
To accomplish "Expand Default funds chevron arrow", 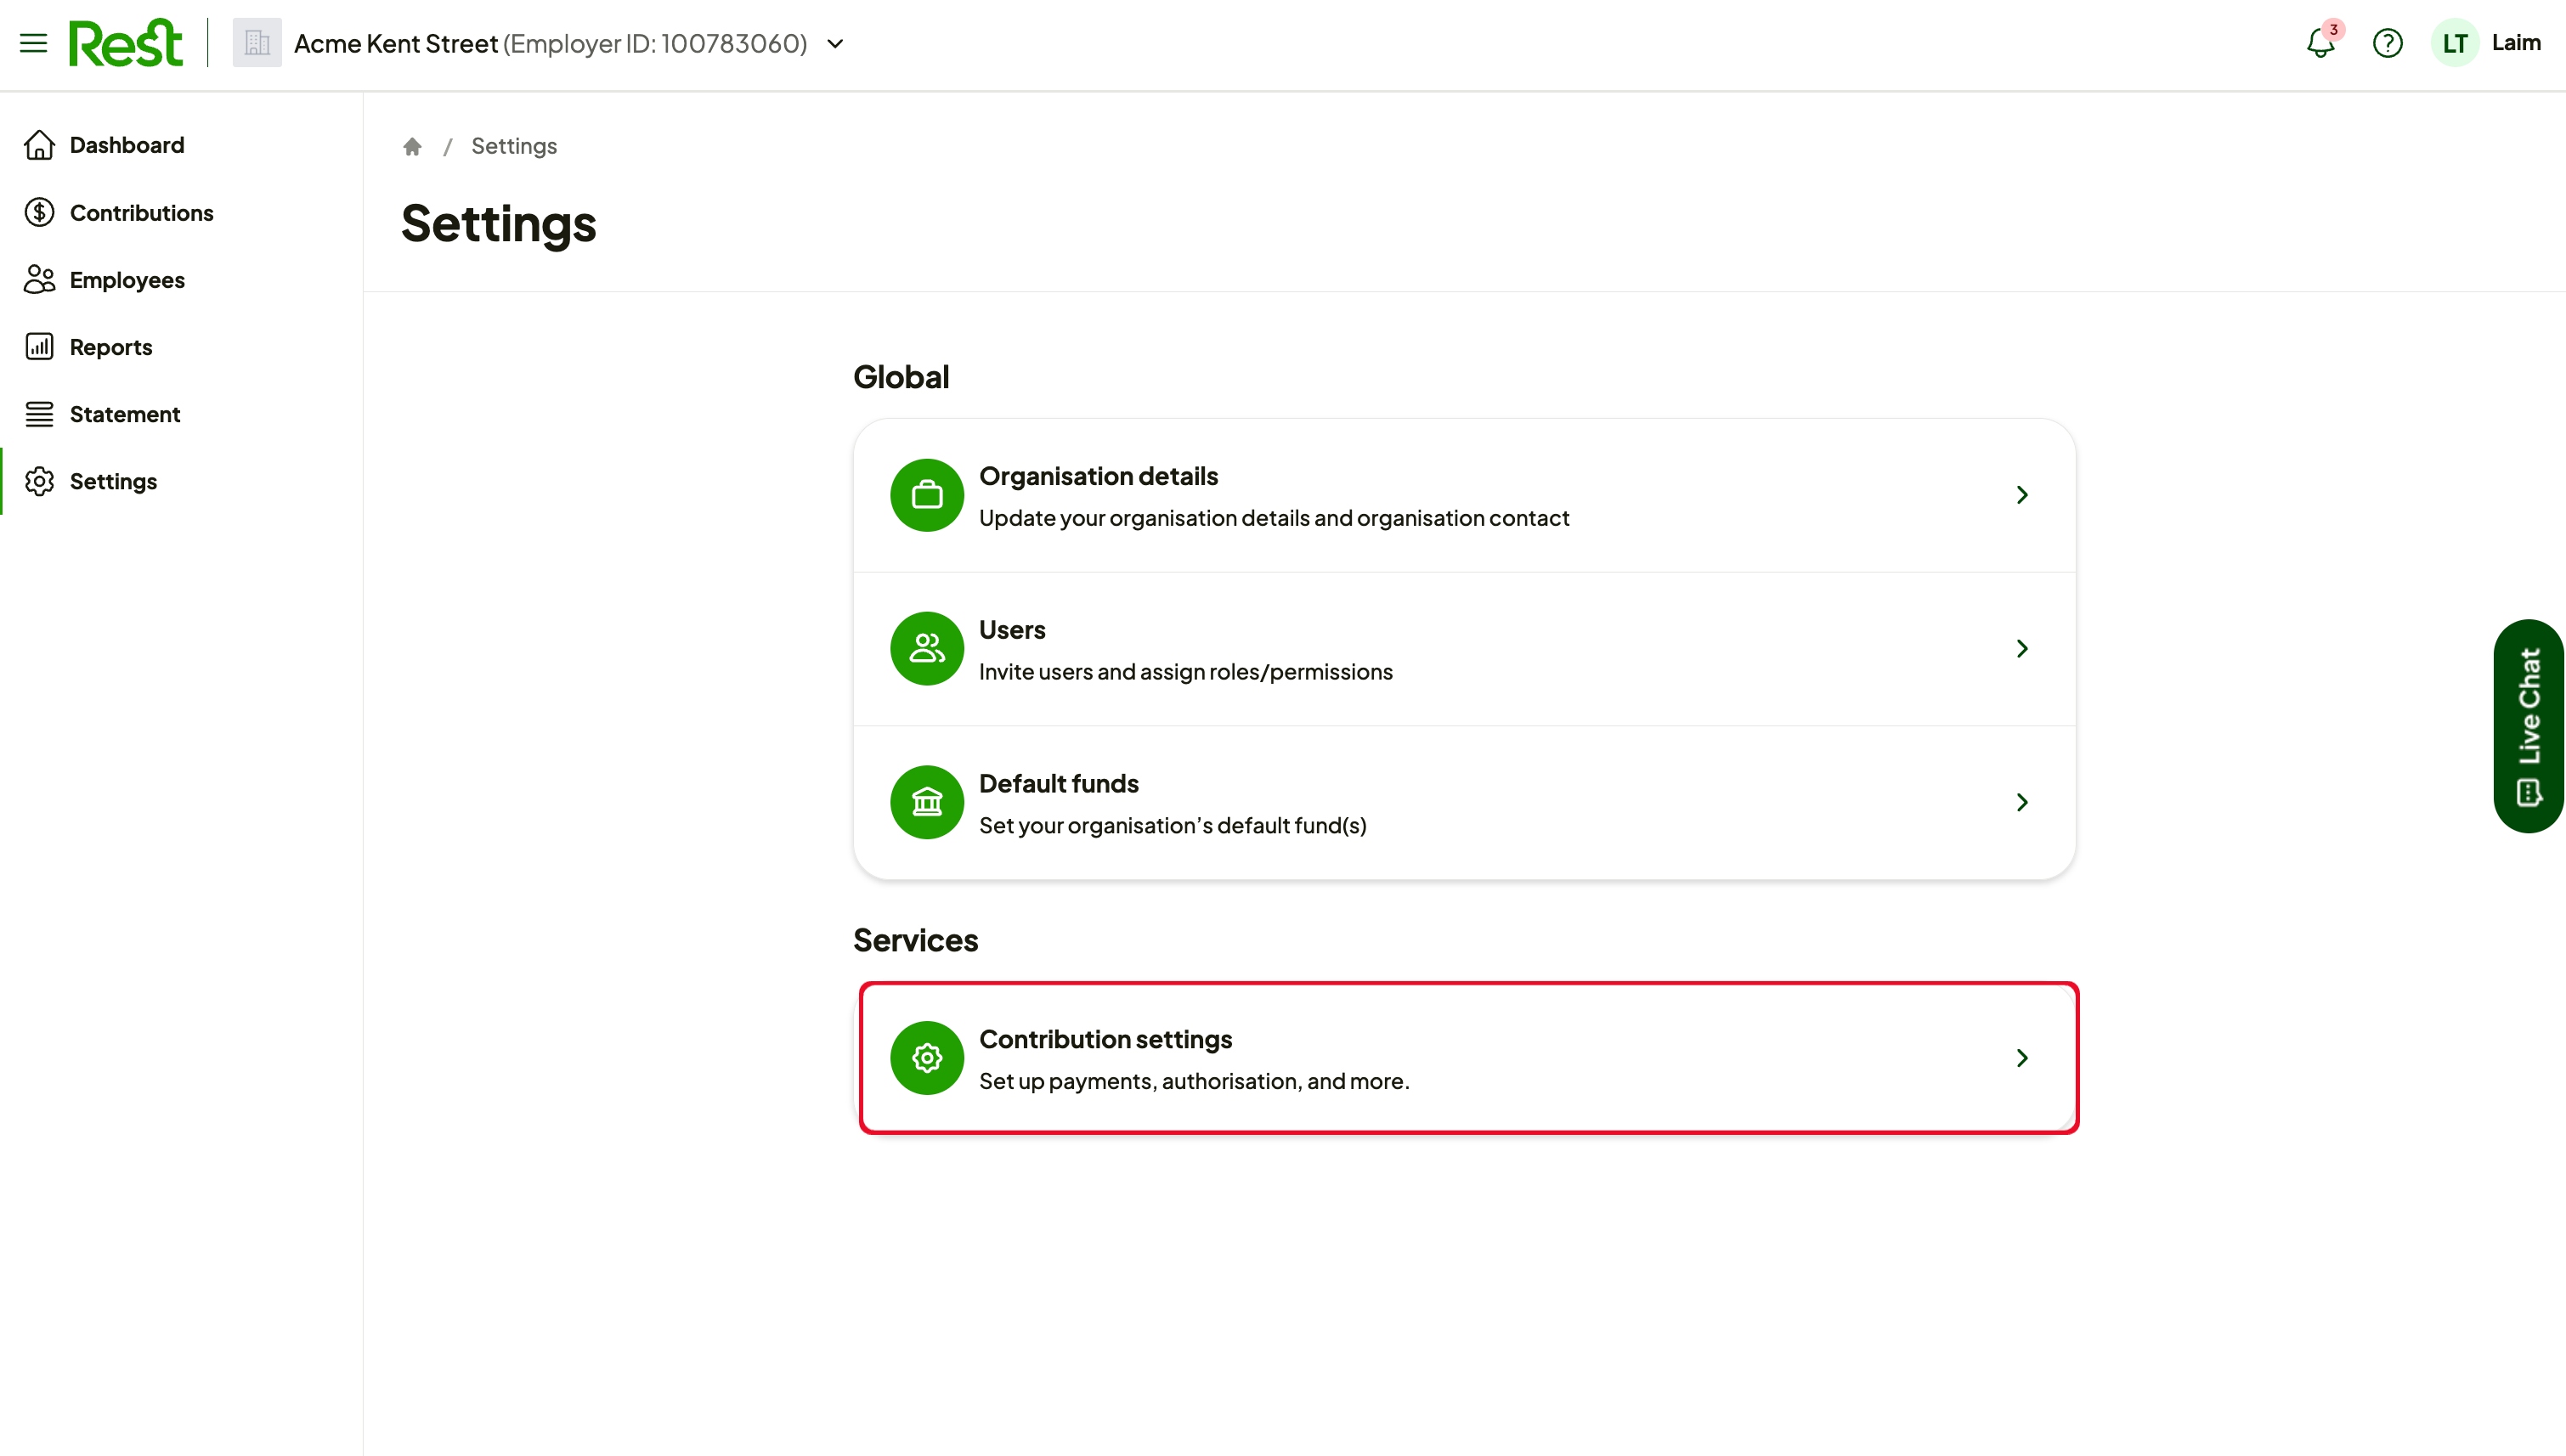I will [x=2022, y=802].
